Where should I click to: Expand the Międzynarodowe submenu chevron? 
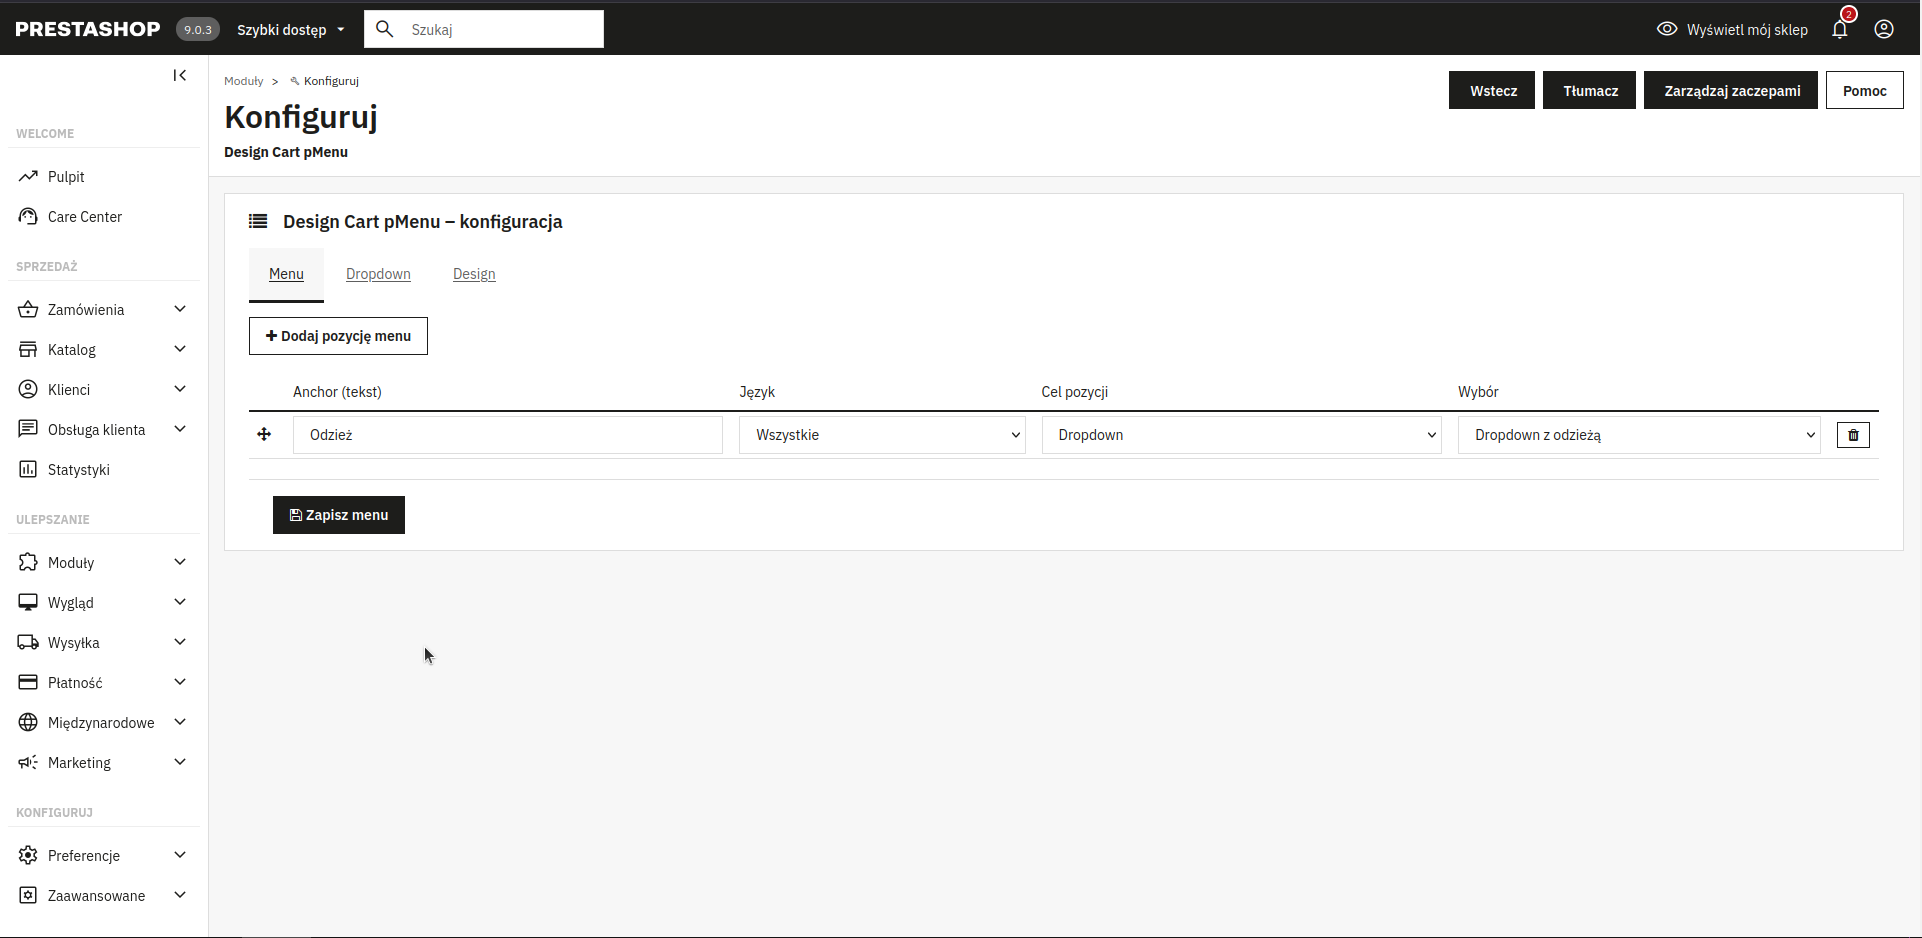[x=180, y=722]
